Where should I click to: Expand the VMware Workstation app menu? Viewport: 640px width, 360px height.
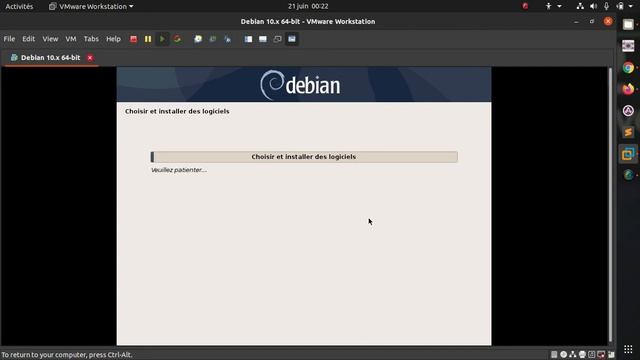[91, 6]
